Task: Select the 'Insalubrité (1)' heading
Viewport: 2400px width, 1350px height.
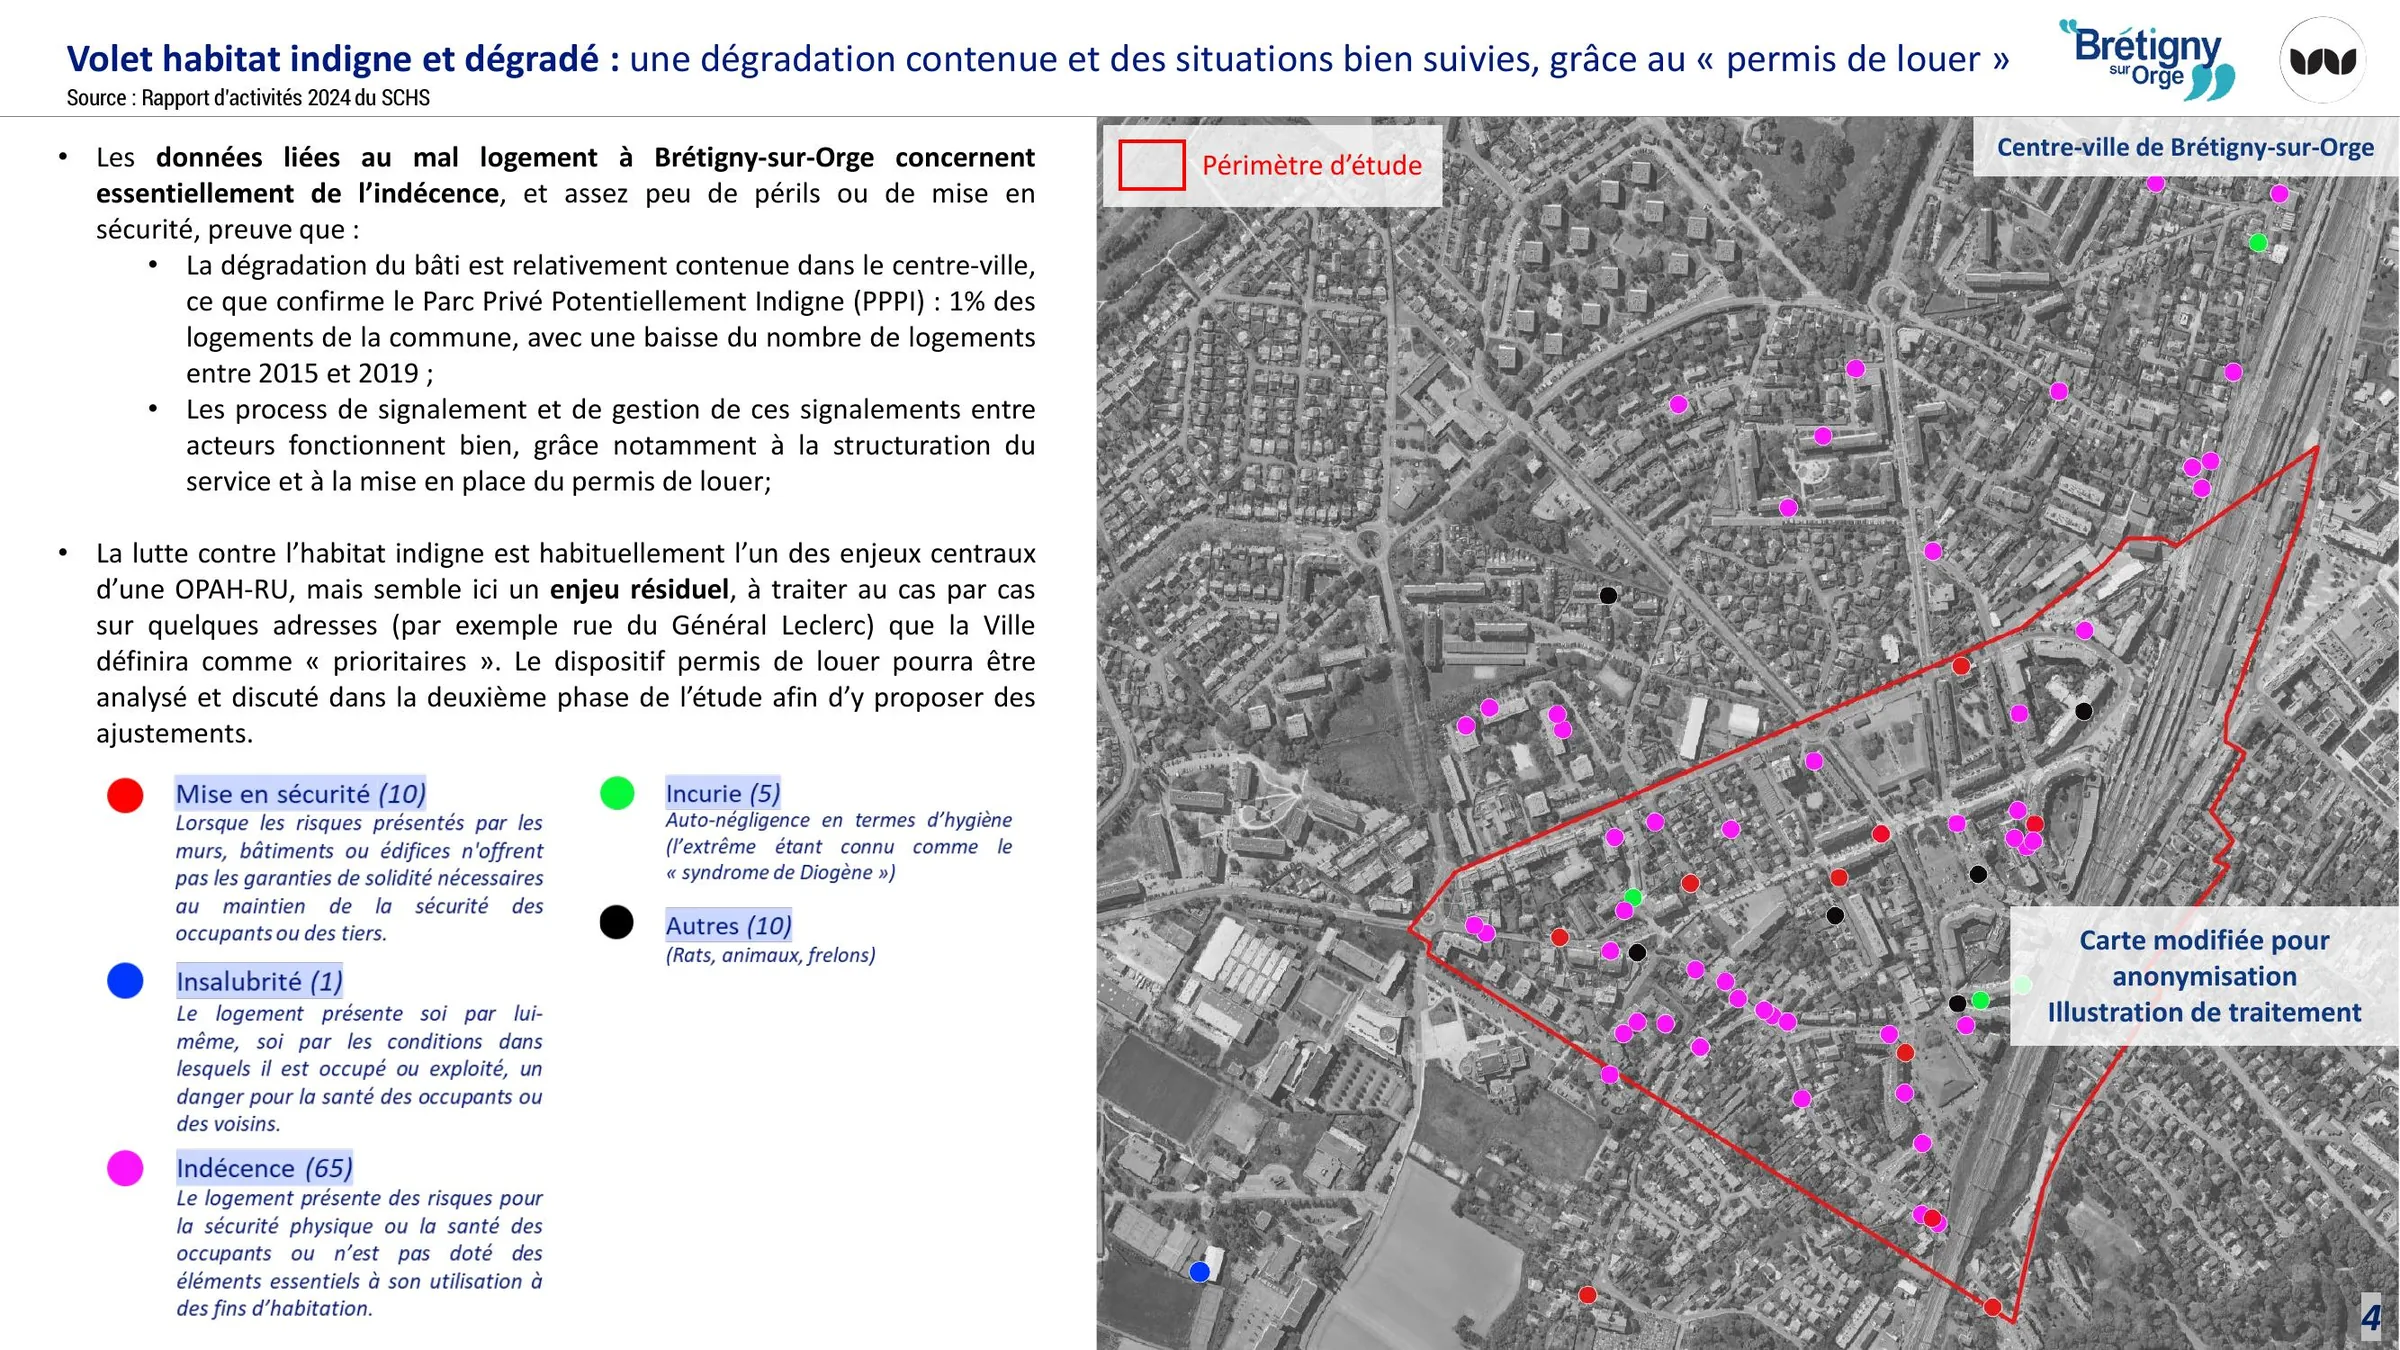Action: (260, 981)
